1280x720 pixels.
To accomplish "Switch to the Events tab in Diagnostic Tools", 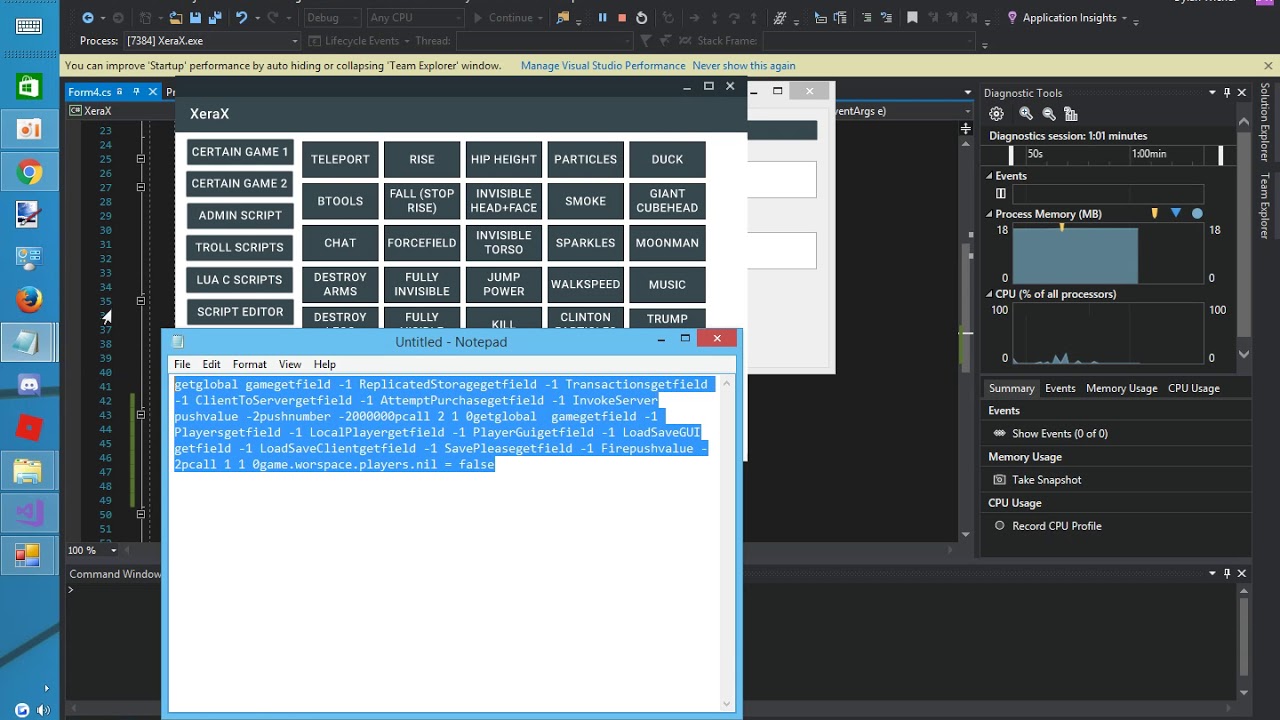I will [x=1060, y=388].
